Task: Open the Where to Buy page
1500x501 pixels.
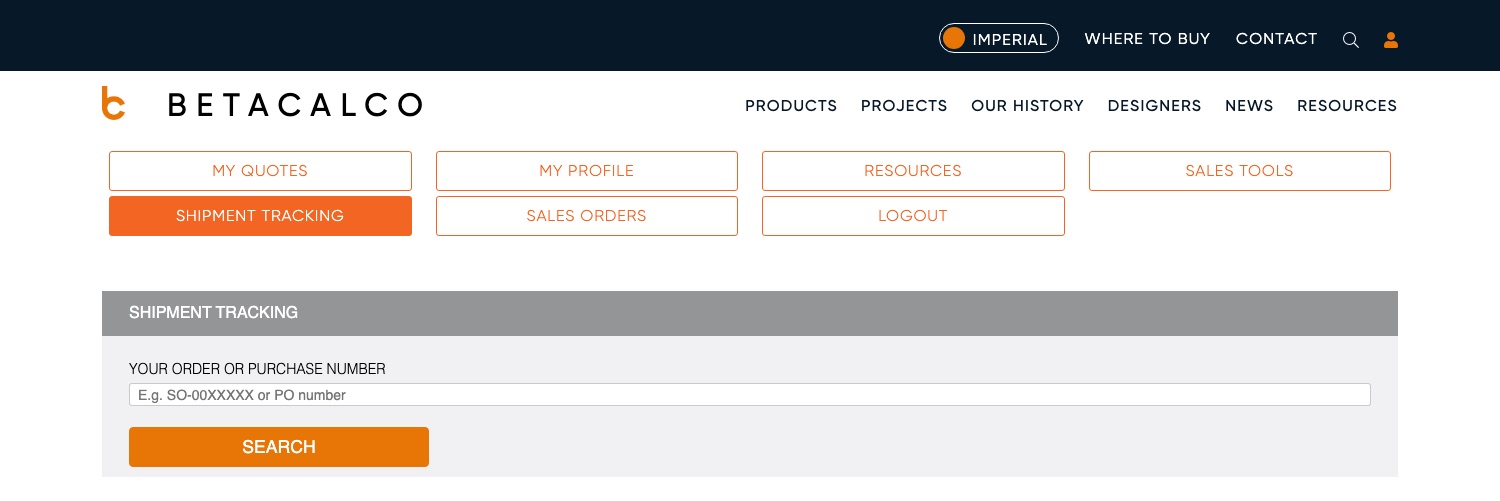Action: 1147,39
